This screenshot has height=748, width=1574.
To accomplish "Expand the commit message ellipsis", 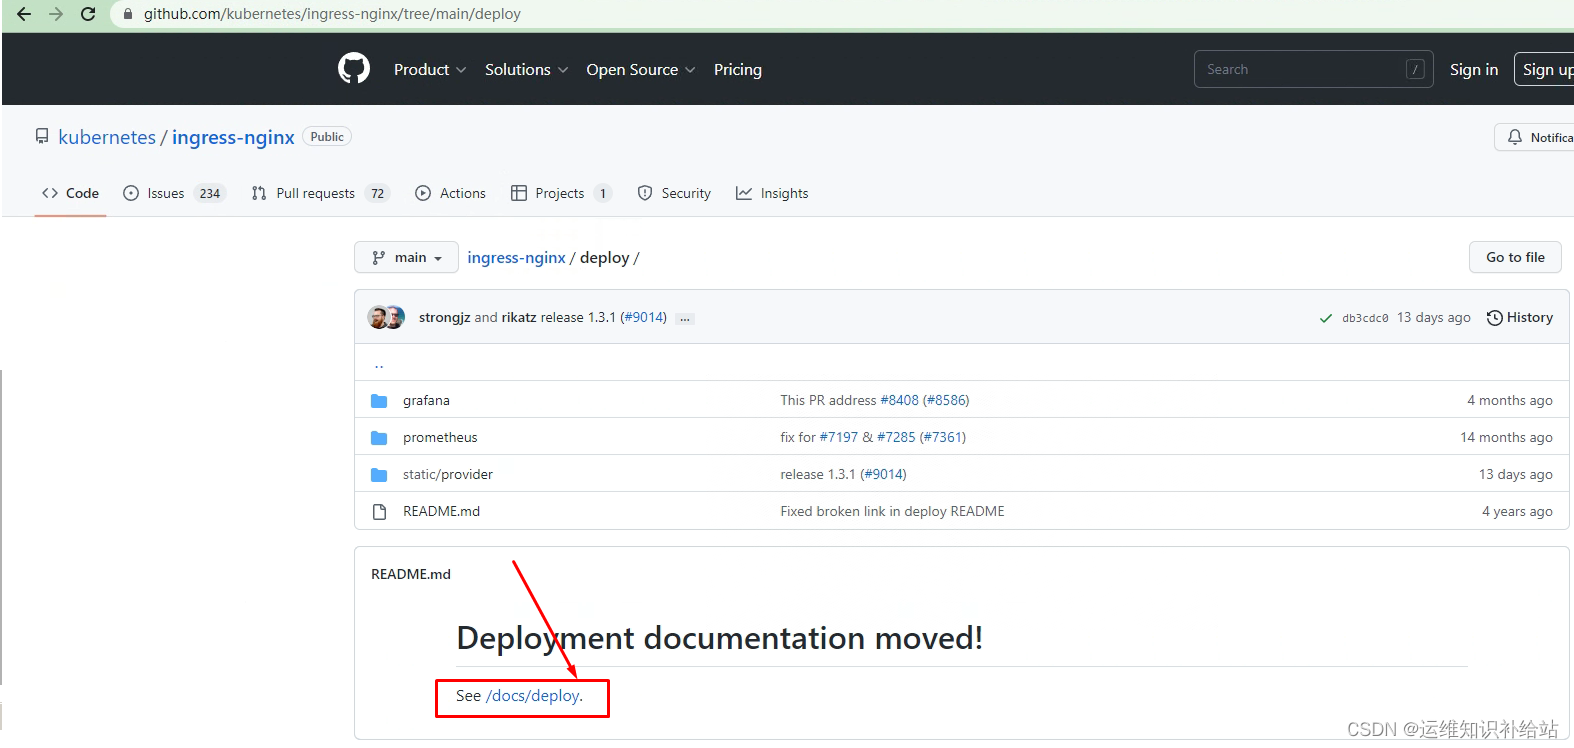I will pyautogui.click(x=685, y=318).
